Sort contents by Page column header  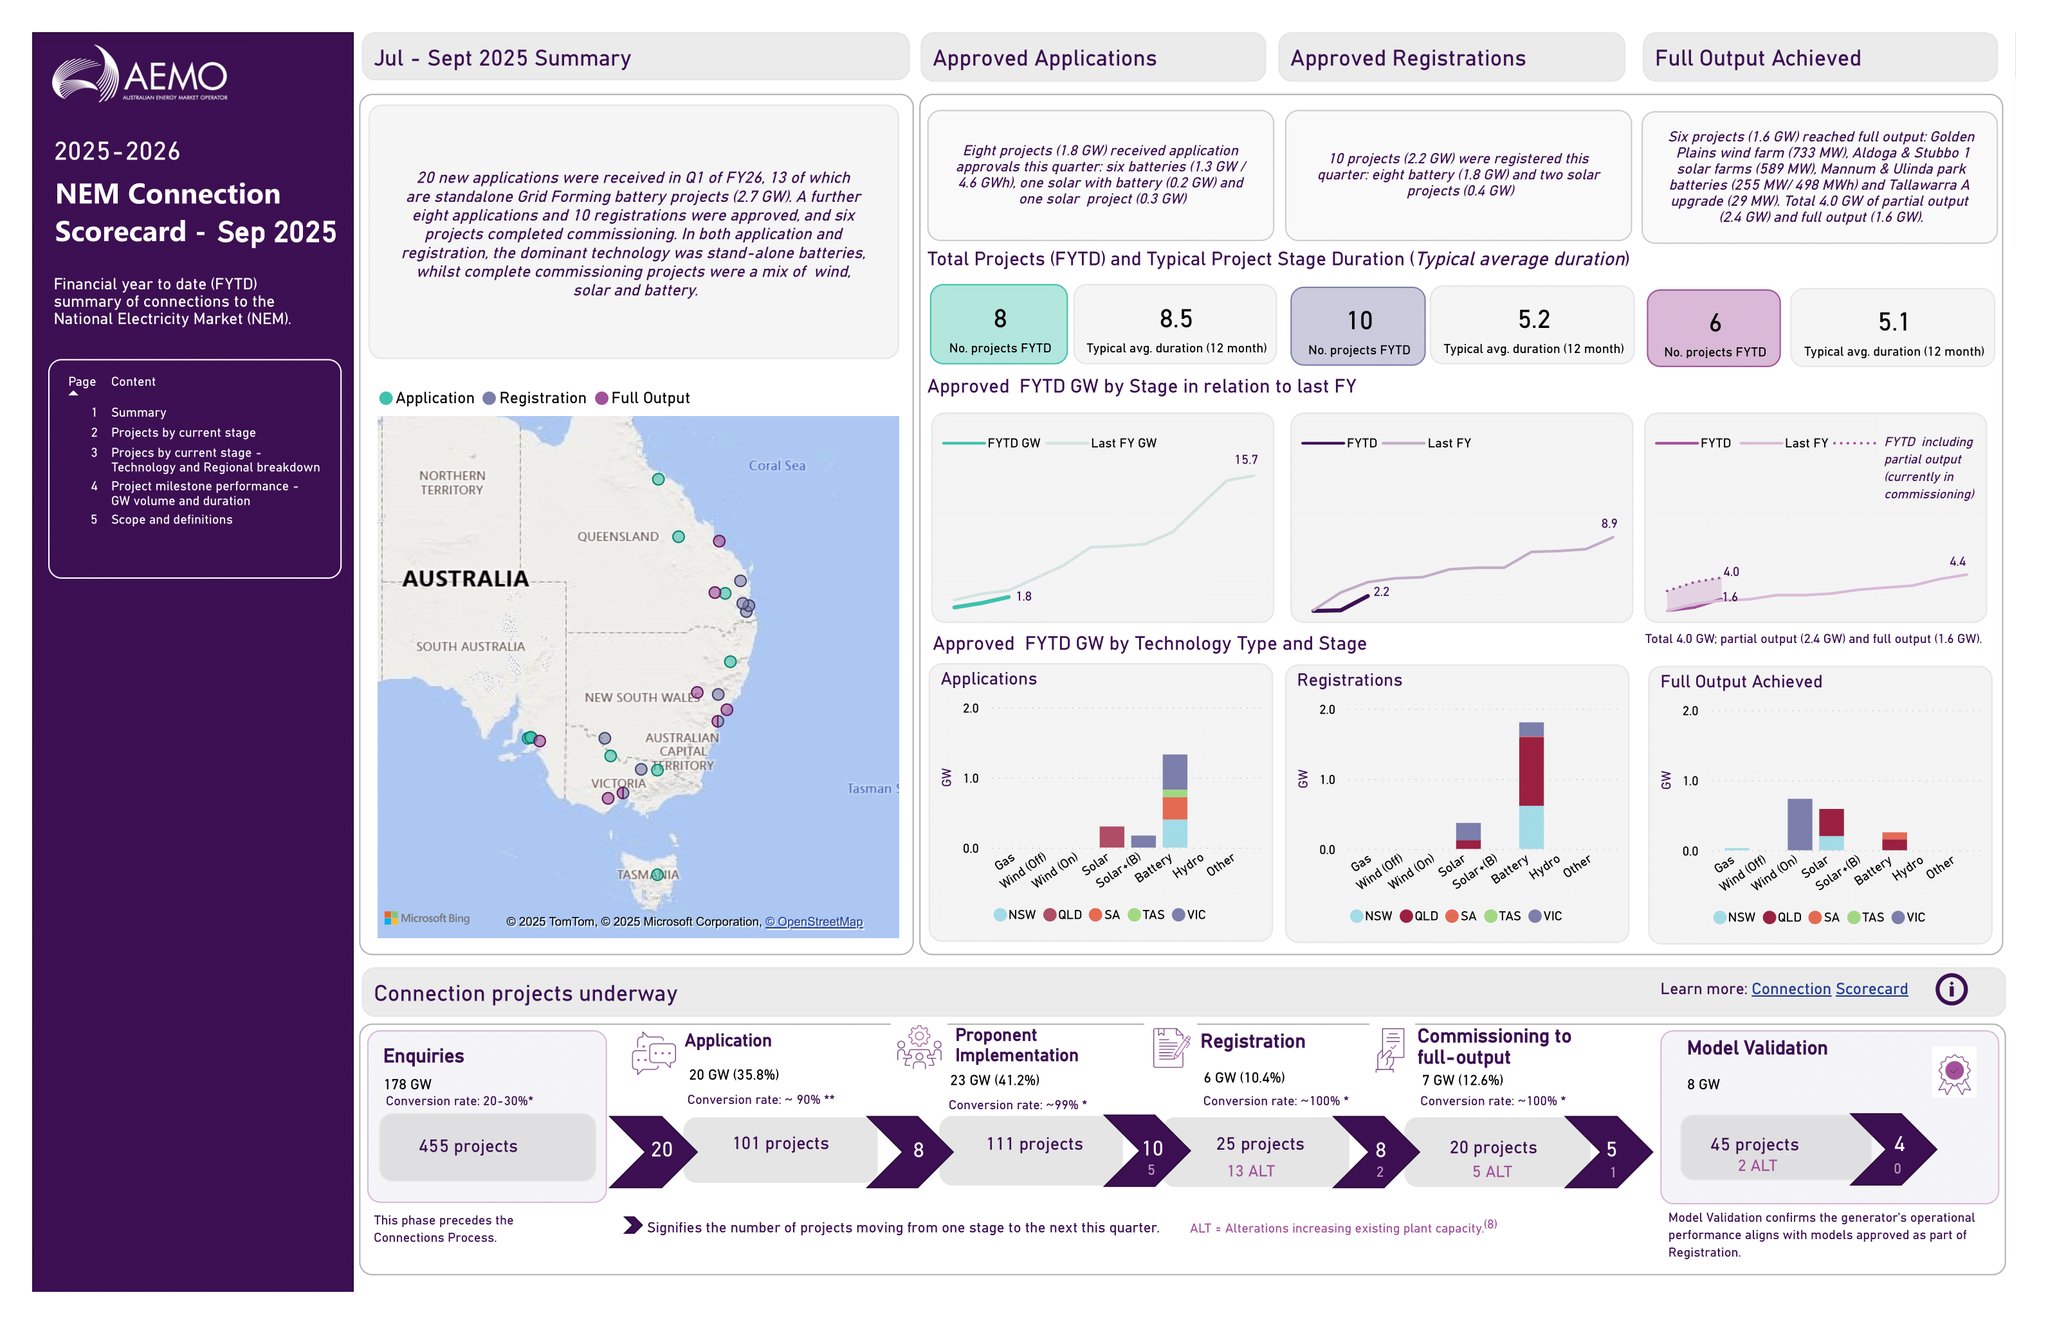[x=82, y=382]
